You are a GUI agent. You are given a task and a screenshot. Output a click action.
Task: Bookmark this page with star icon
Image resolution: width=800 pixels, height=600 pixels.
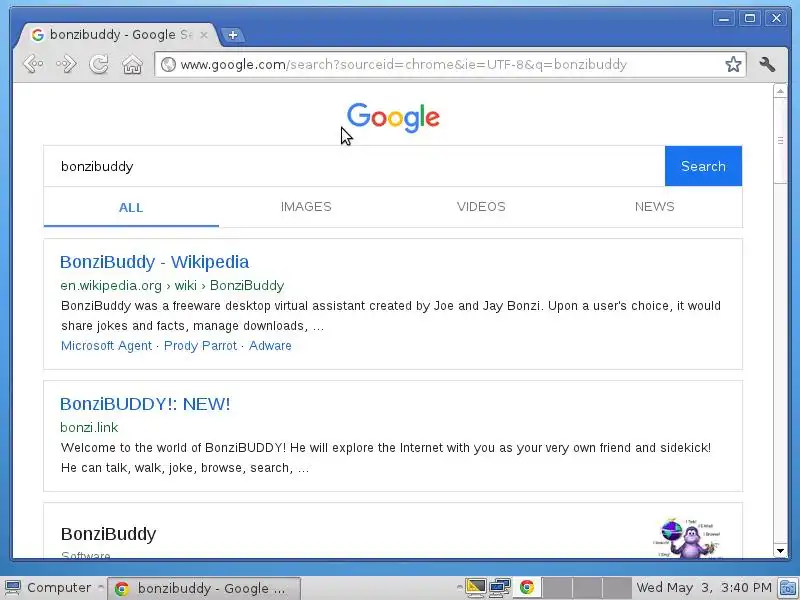point(733,64)
